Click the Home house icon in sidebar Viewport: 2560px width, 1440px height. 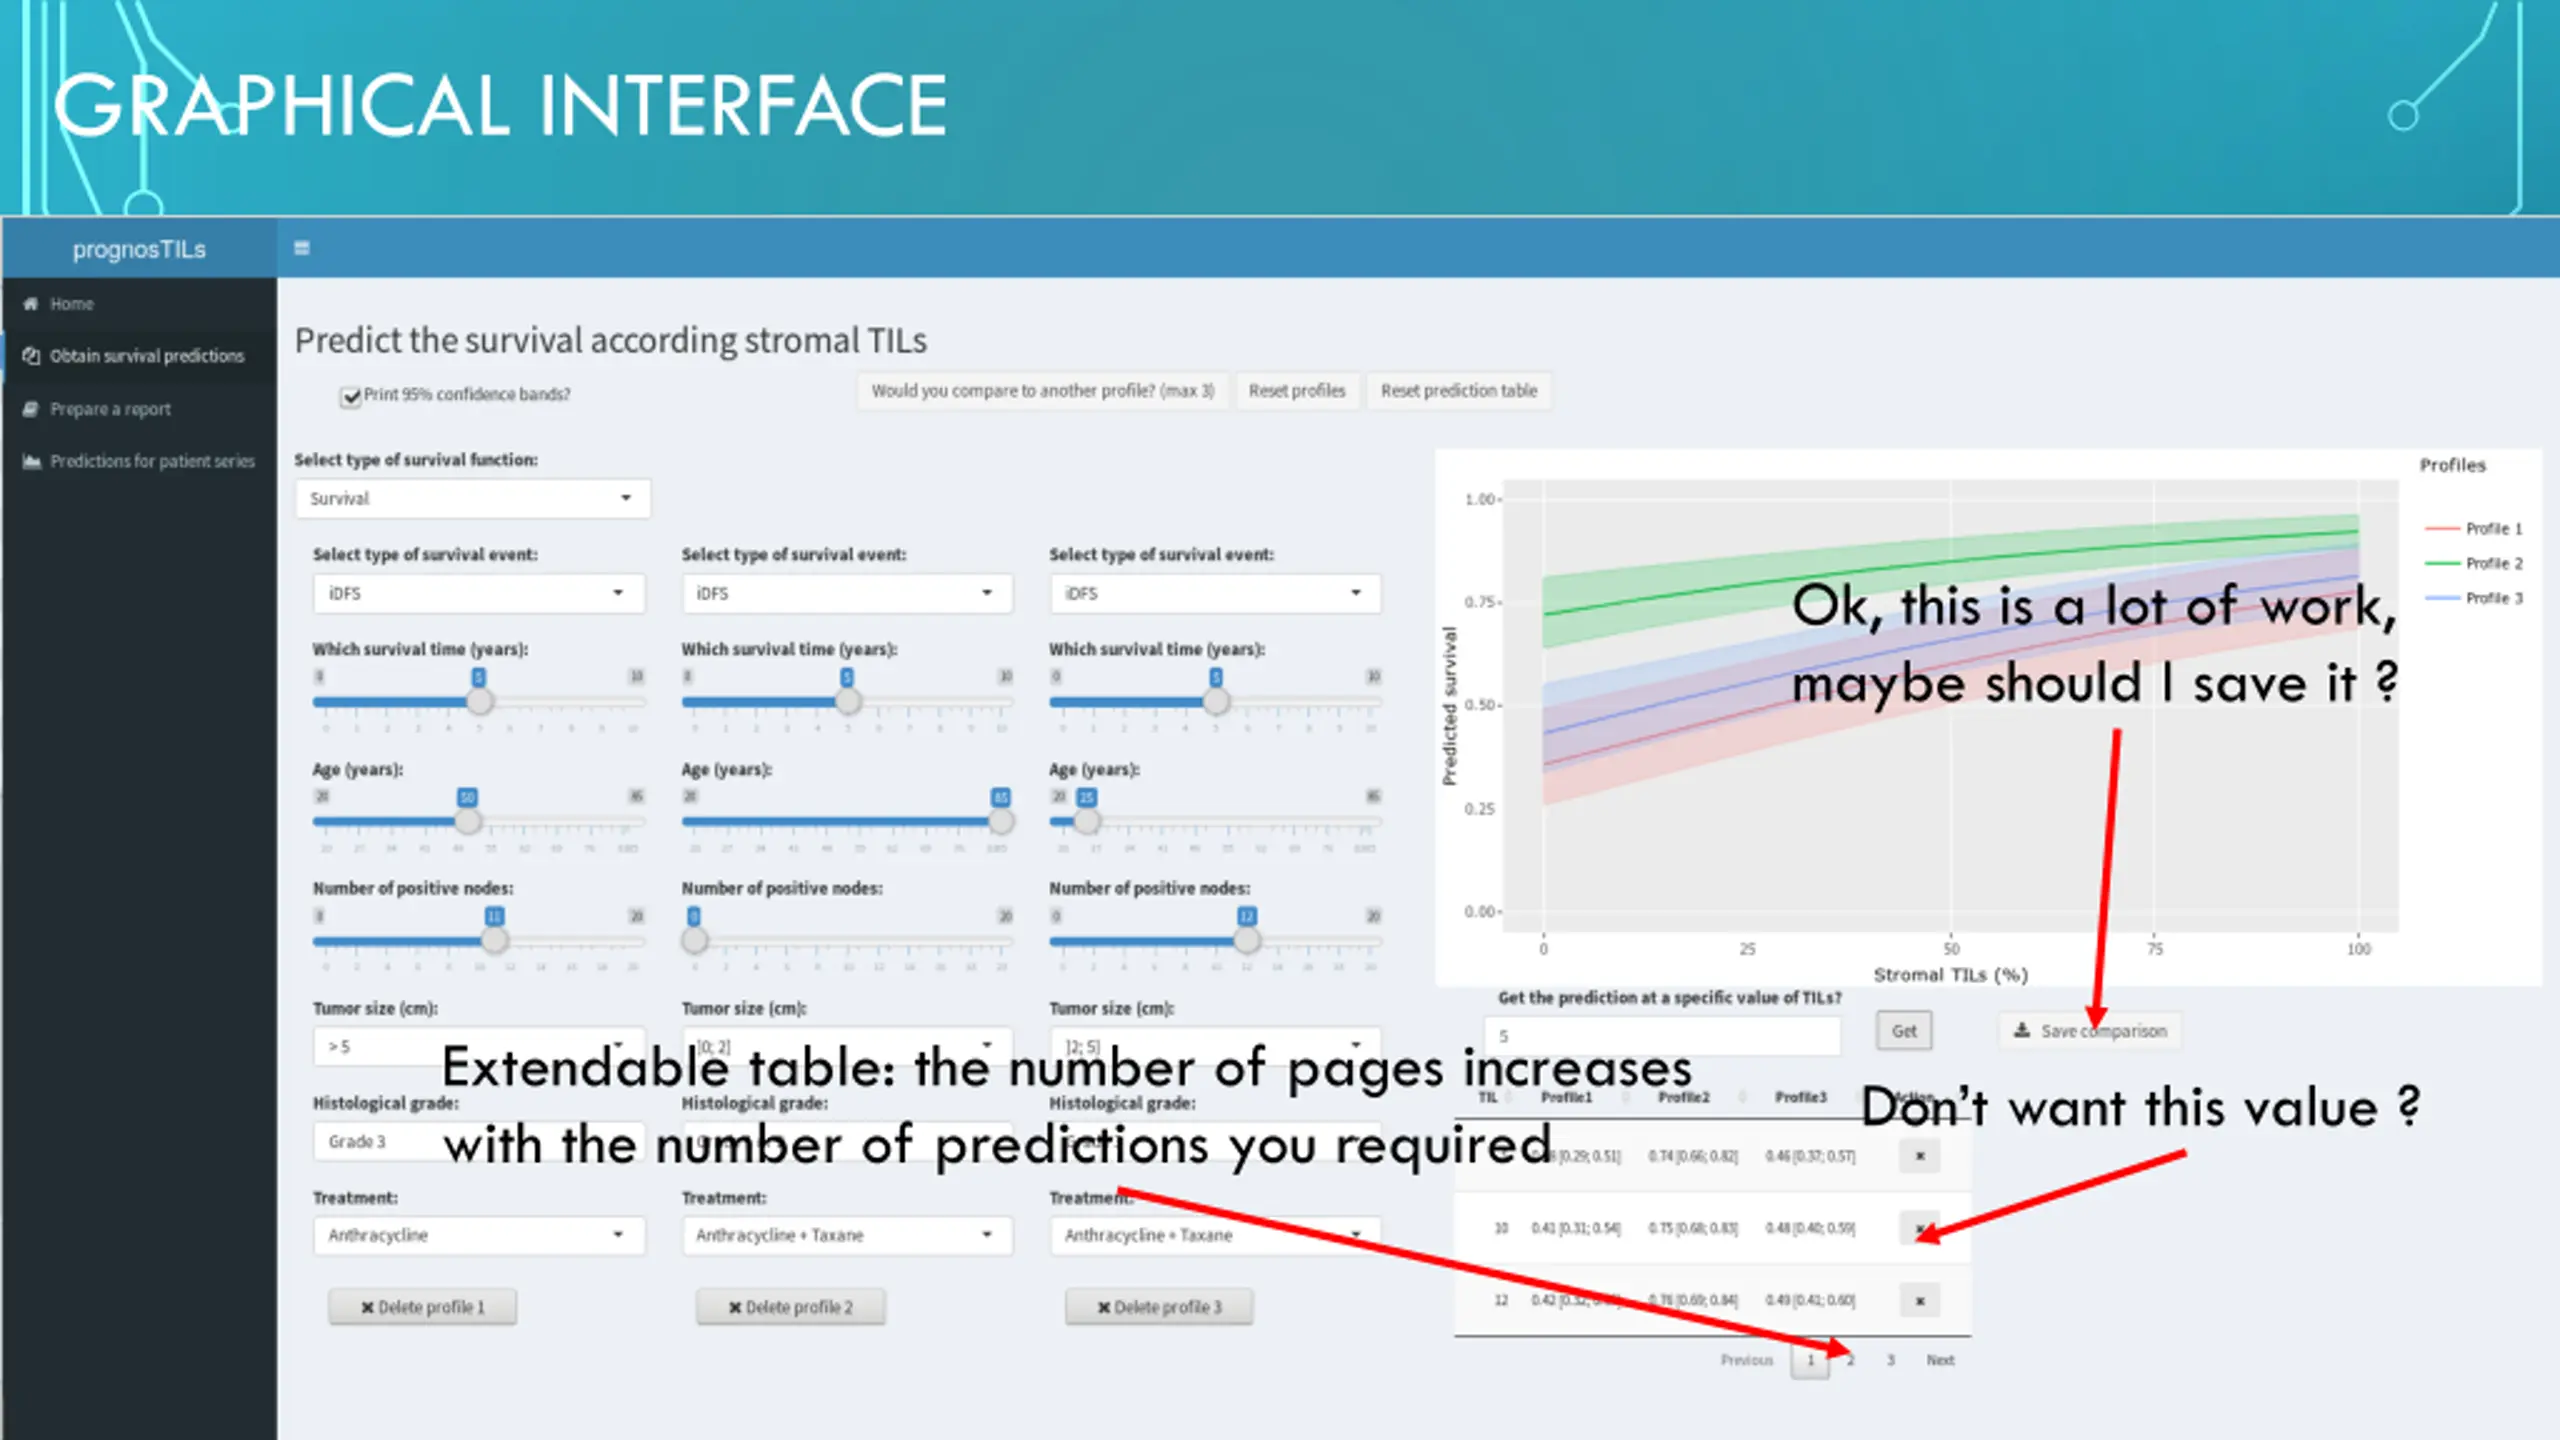(31, 303)
